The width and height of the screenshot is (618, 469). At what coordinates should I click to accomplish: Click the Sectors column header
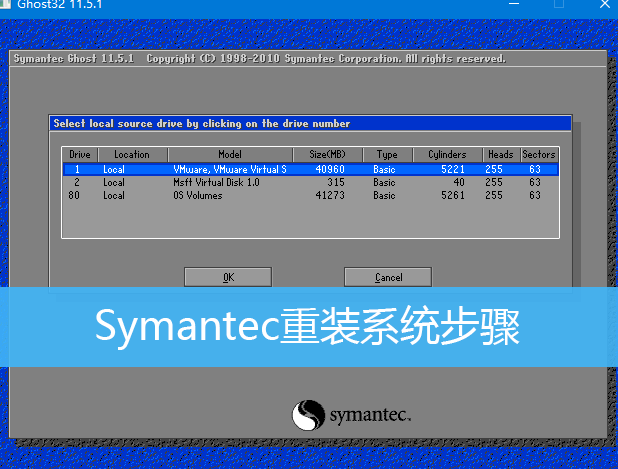[x=539, y=155]
